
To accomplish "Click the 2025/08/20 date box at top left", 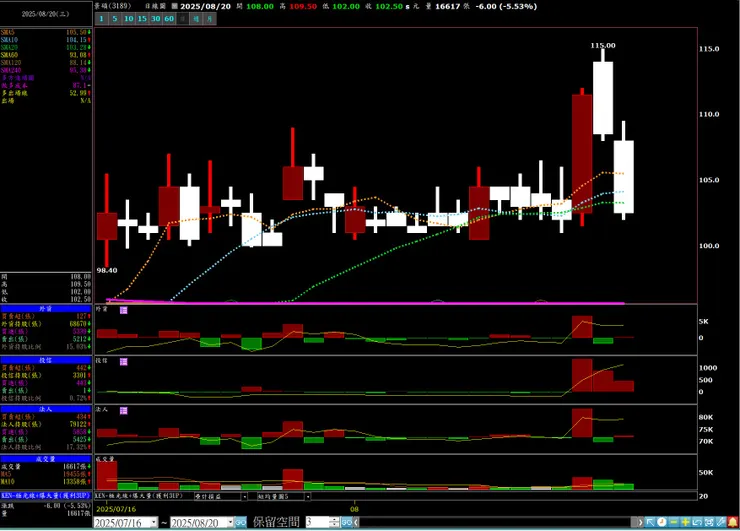I will pyautogui.click(x=46, y=14).
